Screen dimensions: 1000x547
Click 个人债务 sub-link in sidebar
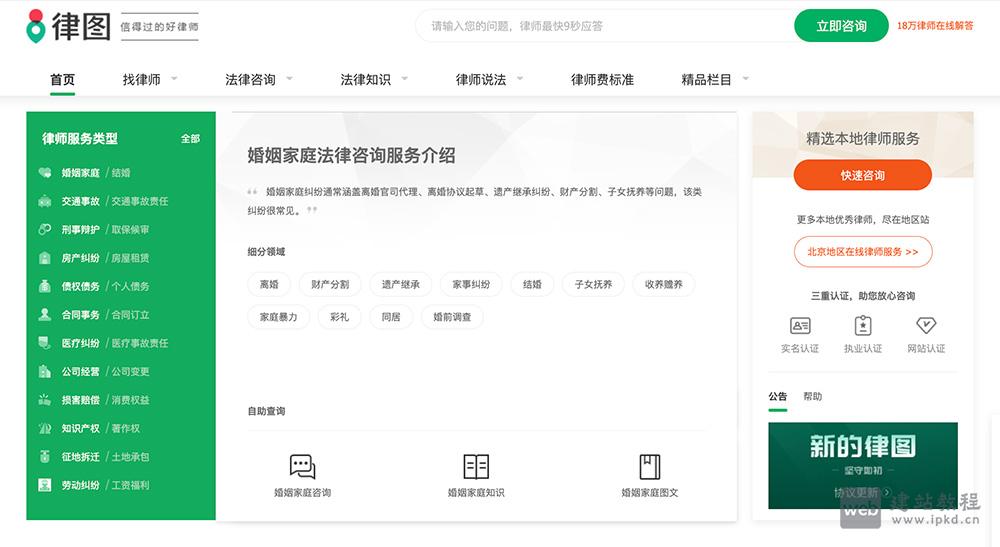pyautogui.click(x=130, y=286)
